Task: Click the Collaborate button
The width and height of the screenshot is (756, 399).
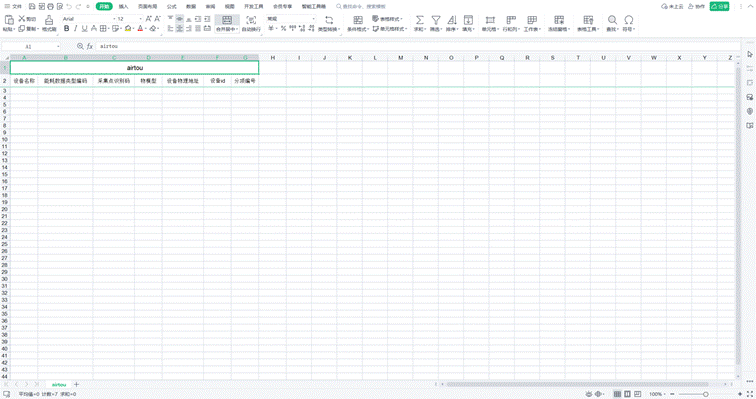Action: (696, 6)
